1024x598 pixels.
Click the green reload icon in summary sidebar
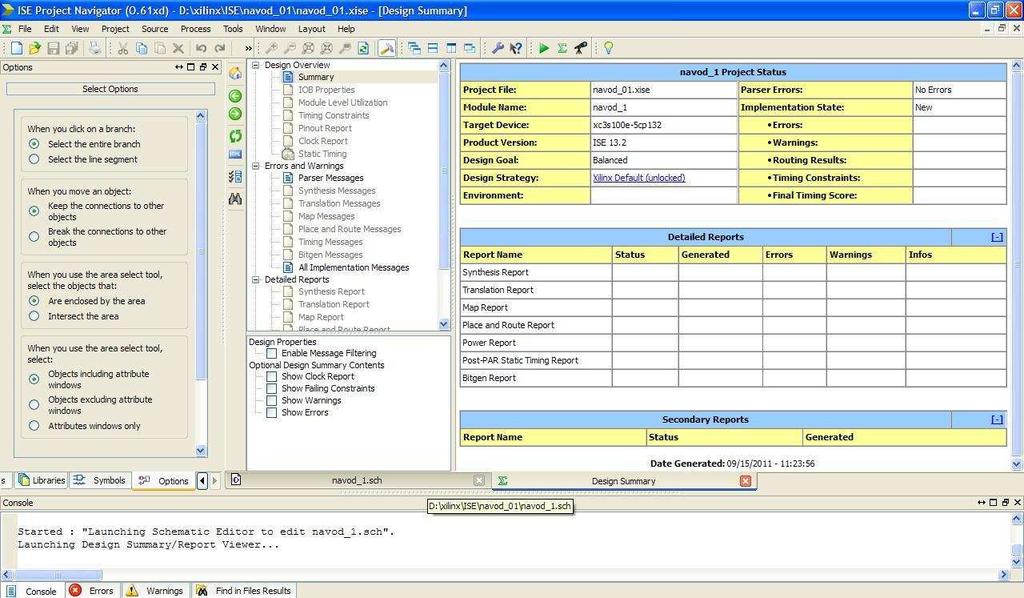(235, 136)
